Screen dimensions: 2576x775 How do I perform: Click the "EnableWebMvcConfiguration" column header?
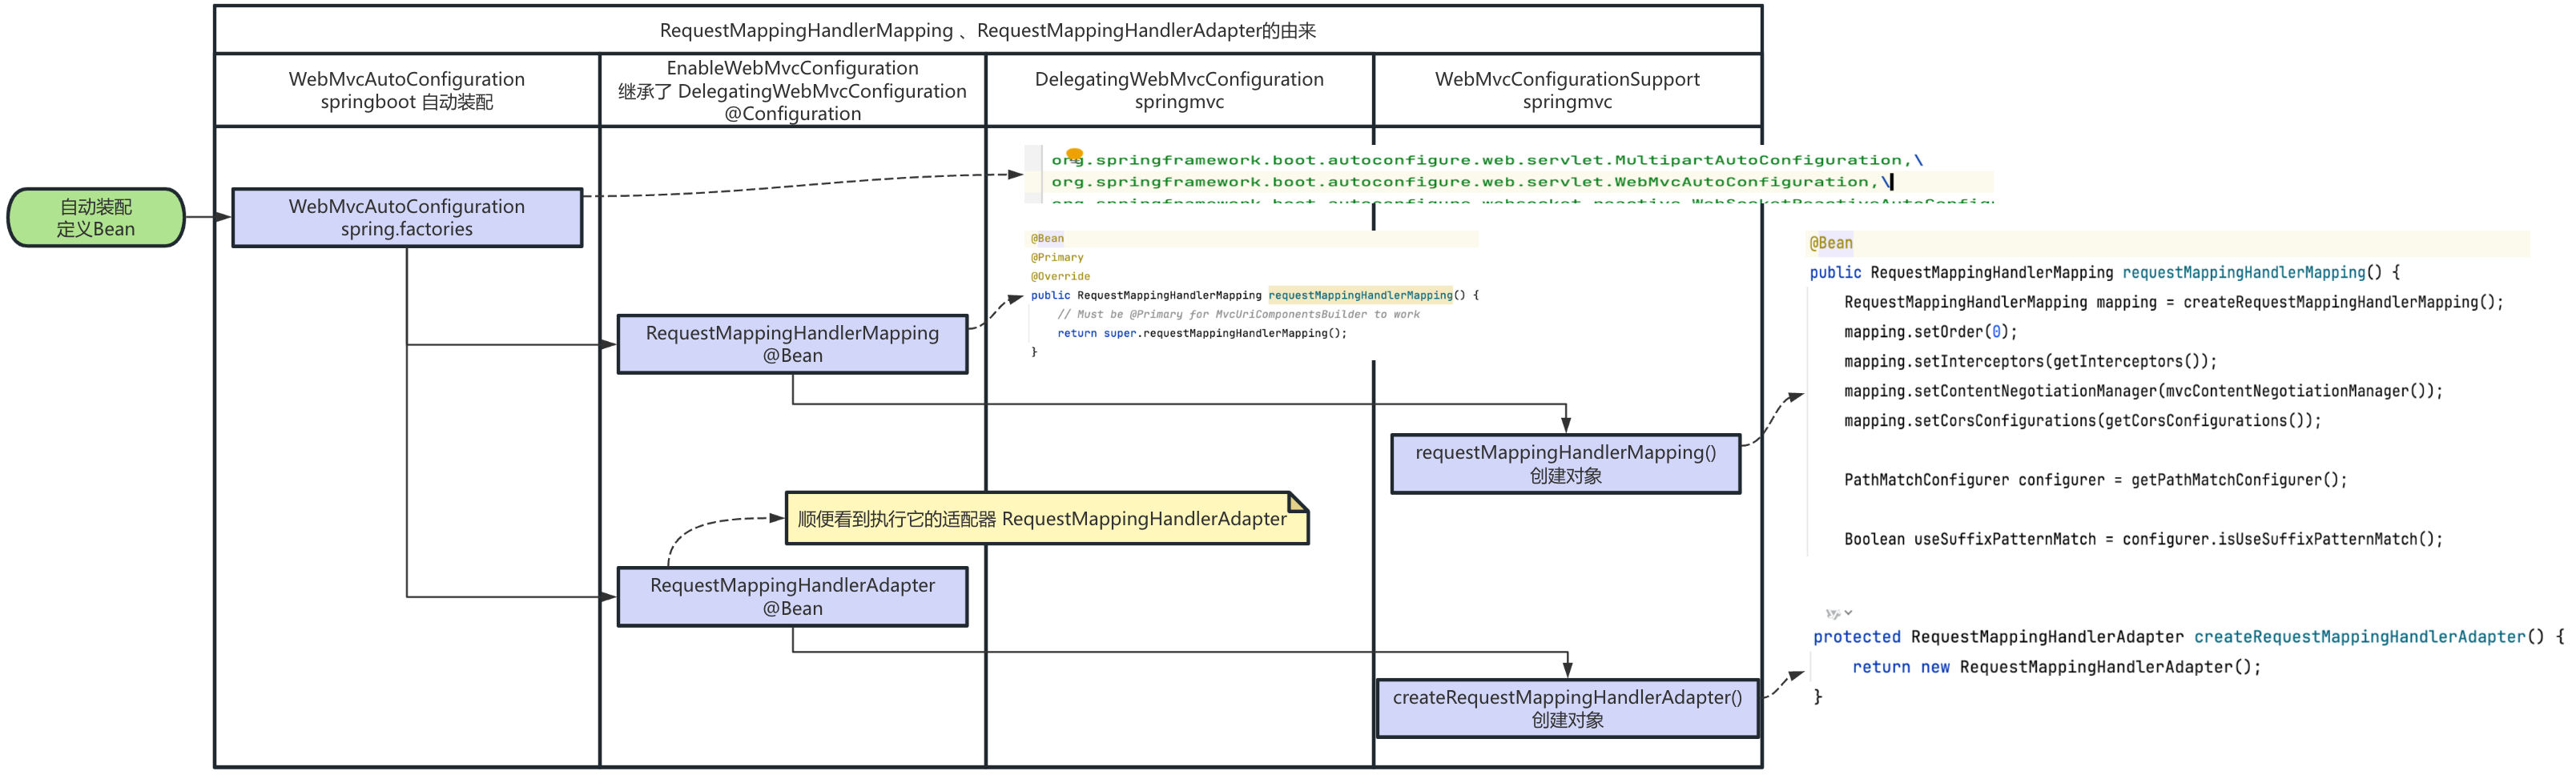tap(792, 90)
